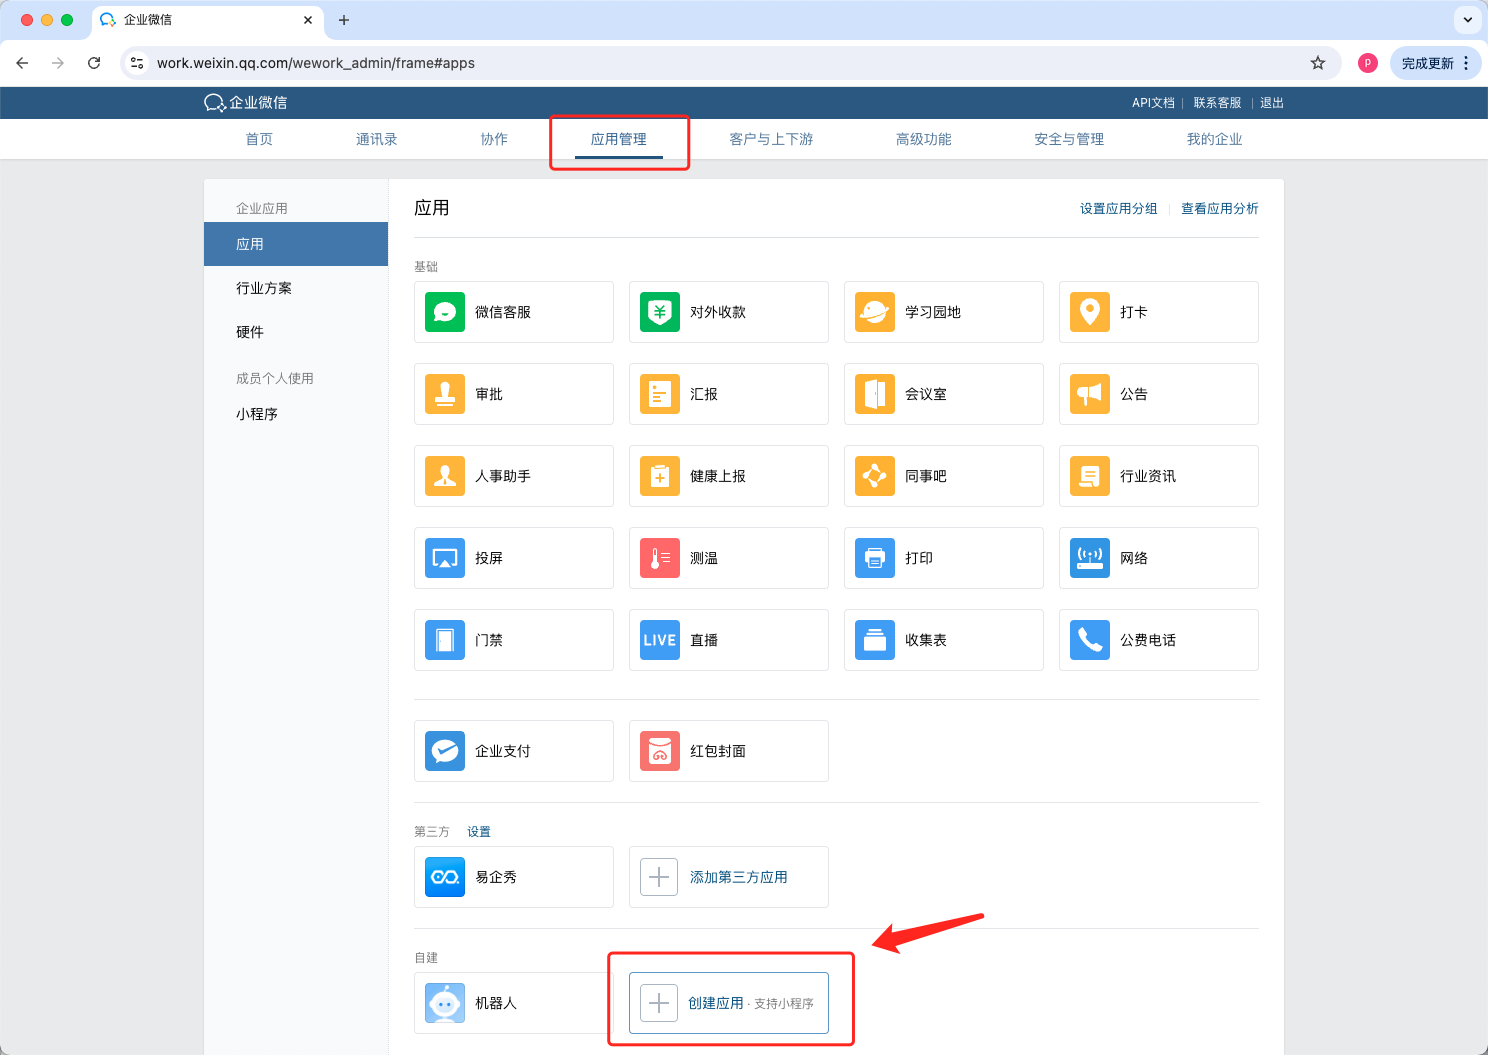The image size is (1488, 1055).
Task: Open the API文档 link
Action: (1153, 103)
